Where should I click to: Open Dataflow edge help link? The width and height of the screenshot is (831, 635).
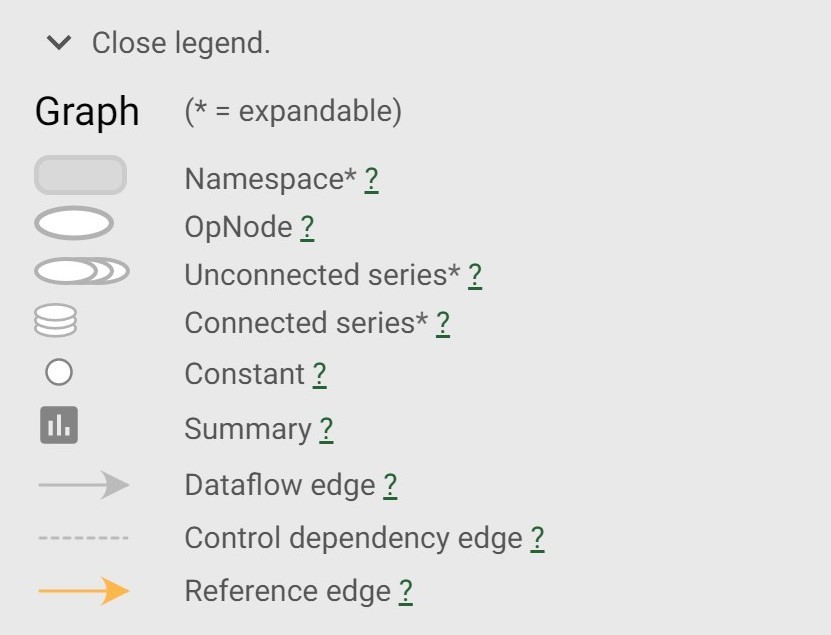point(390,486)
